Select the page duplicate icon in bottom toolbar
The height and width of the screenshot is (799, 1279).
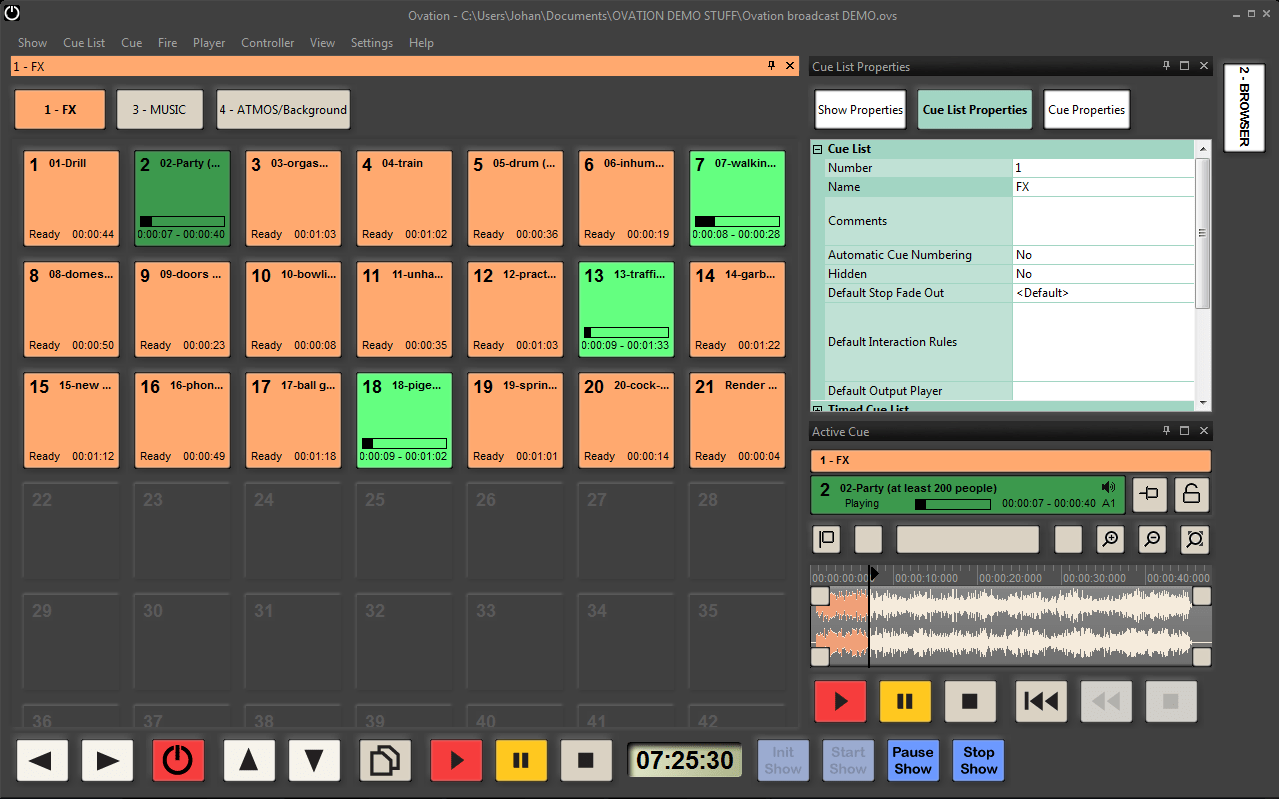(x=385, y=760)
